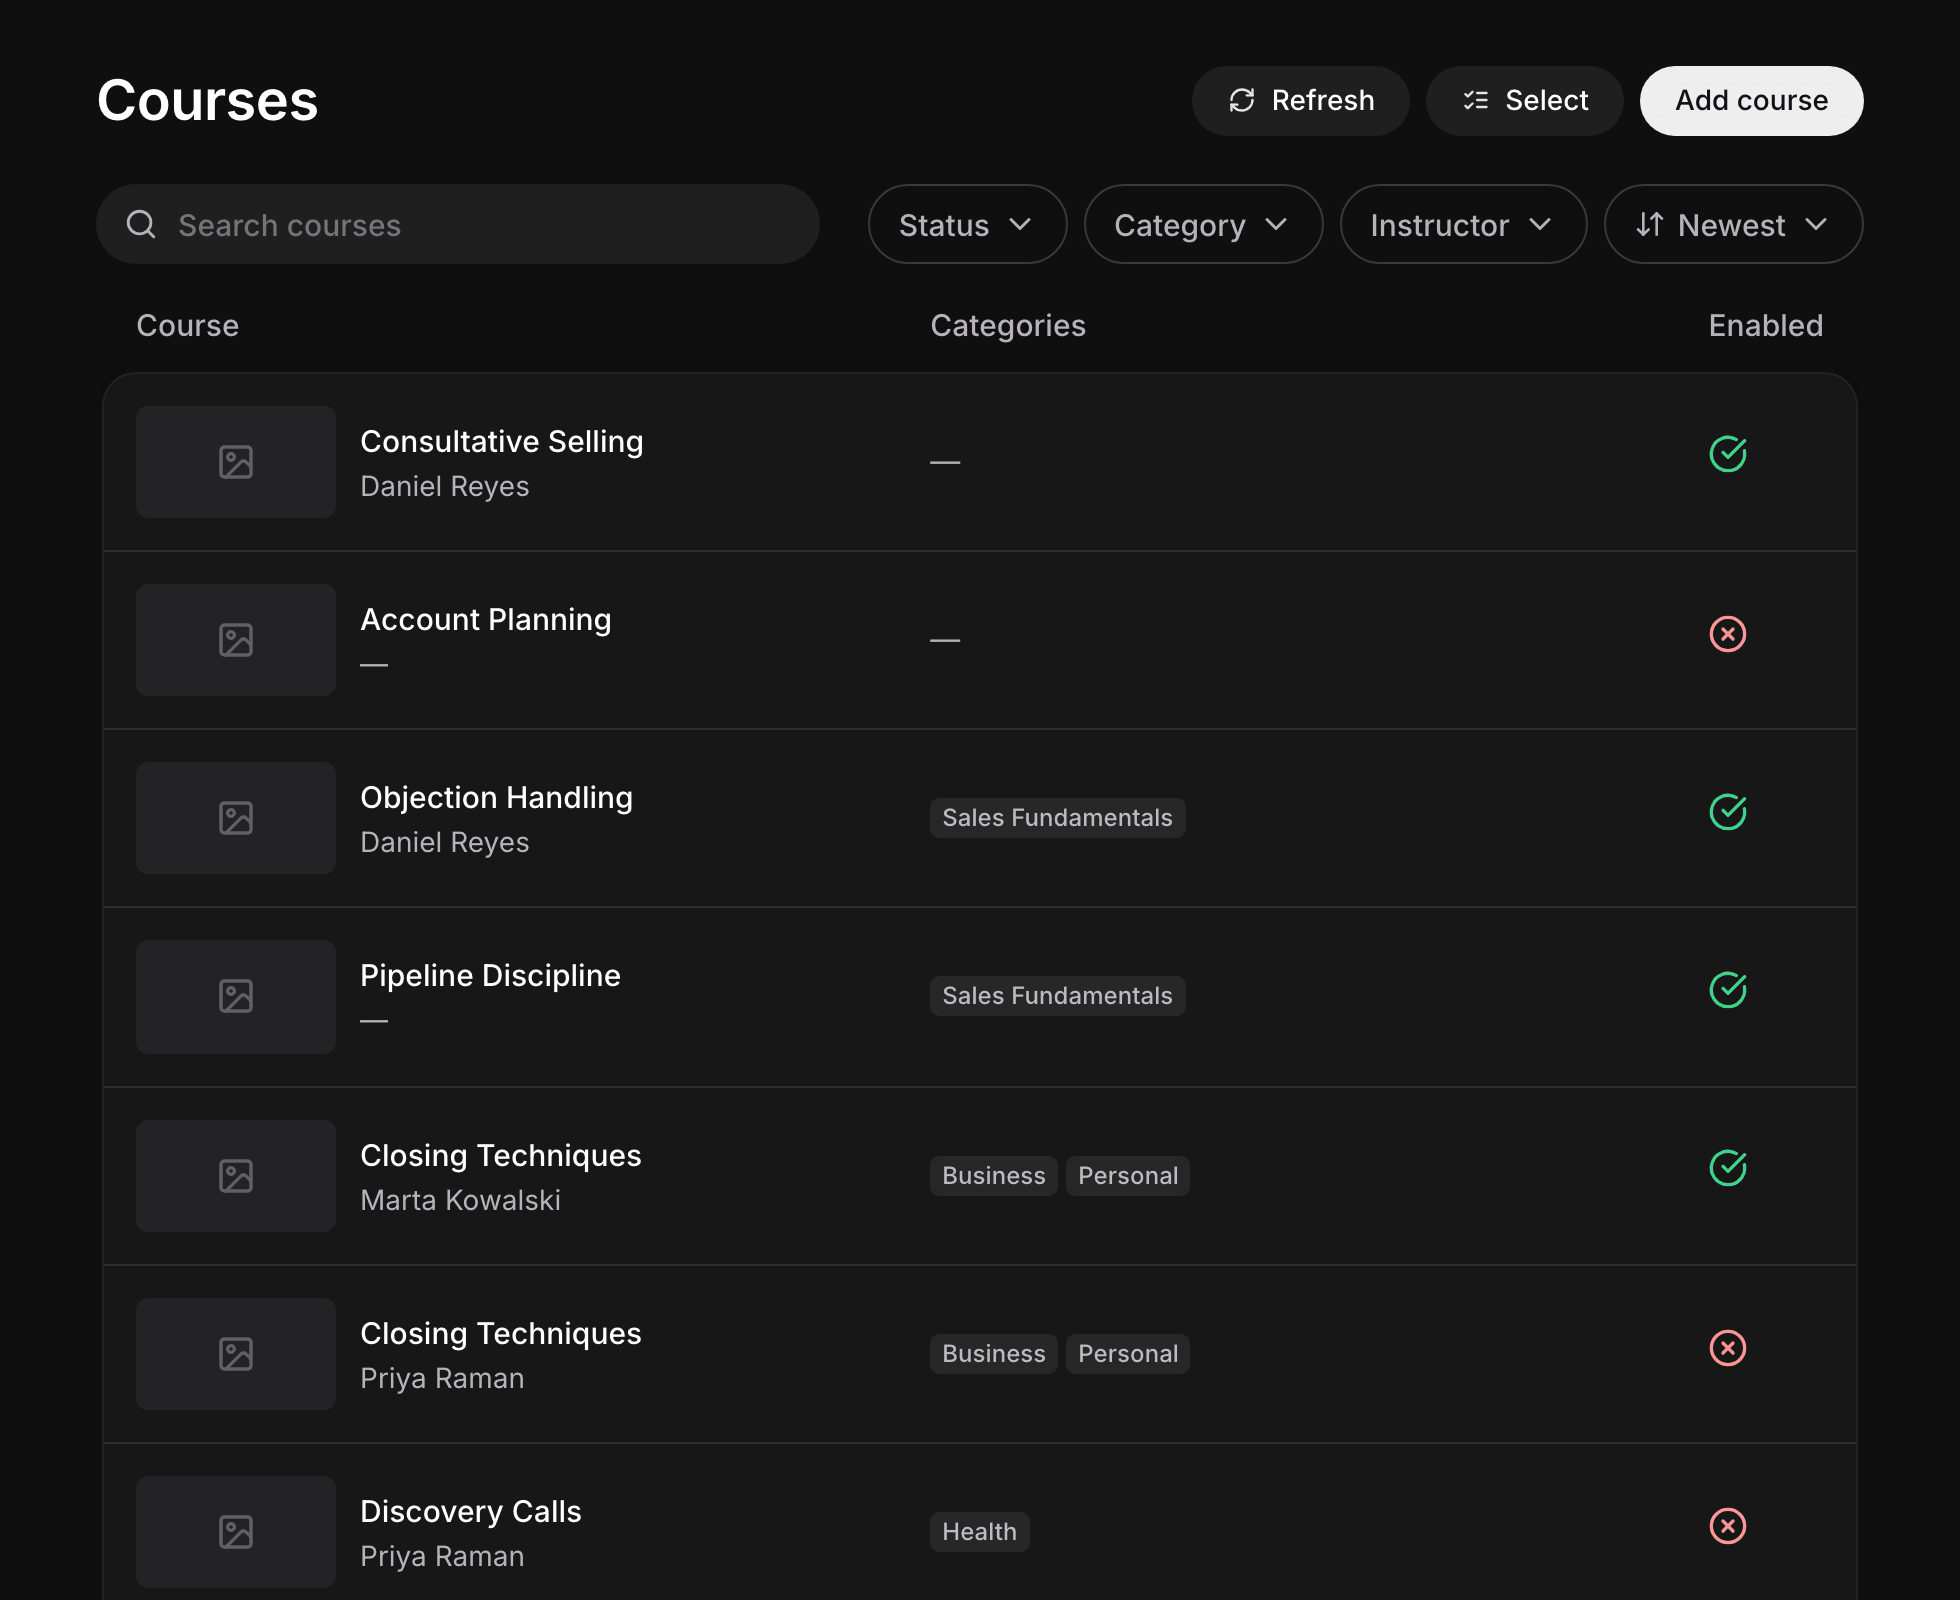This screenshot has height=1600, width=1960.
Task: Click Pipeline Discipline image placeholder icon
Action: [236, 996]
